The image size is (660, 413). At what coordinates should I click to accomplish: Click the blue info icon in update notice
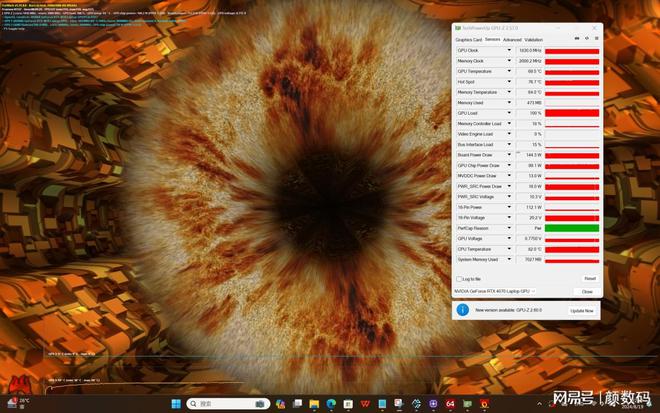click(x=464, y=310)
